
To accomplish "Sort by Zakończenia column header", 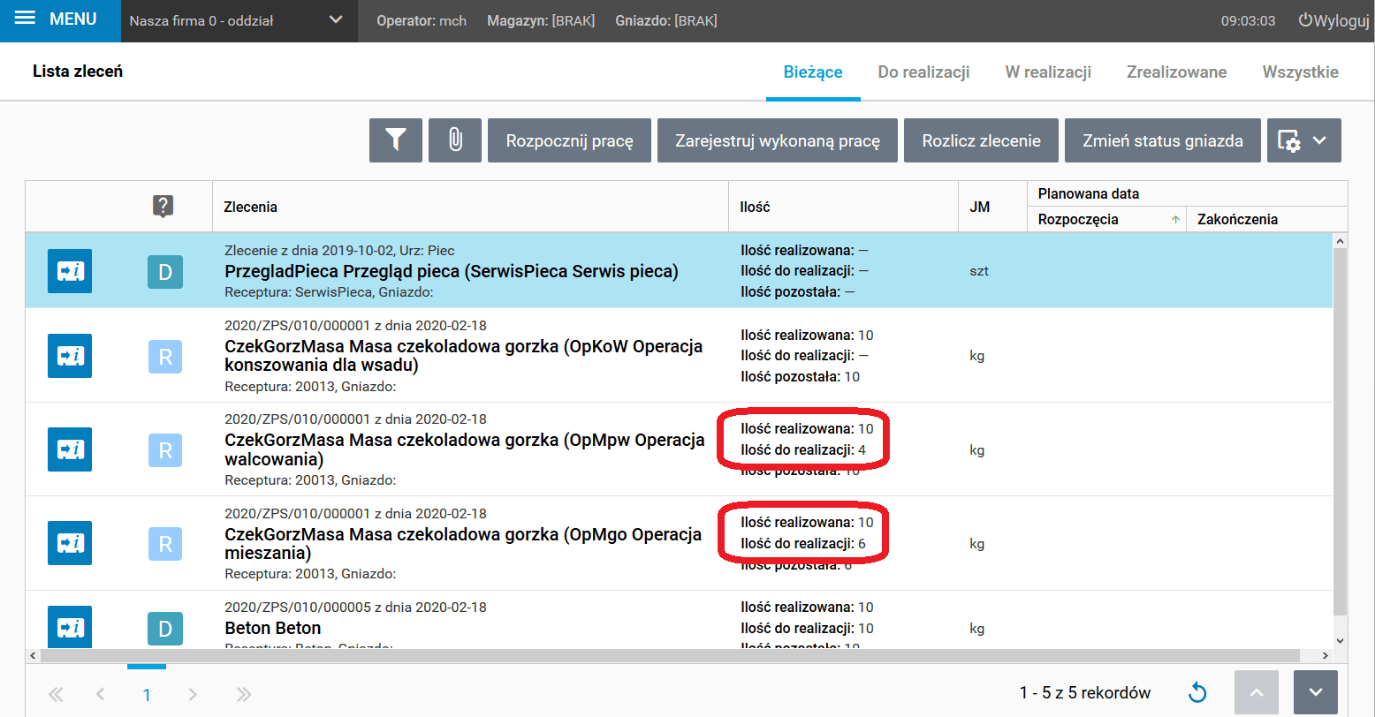I will pos(1267,219).
